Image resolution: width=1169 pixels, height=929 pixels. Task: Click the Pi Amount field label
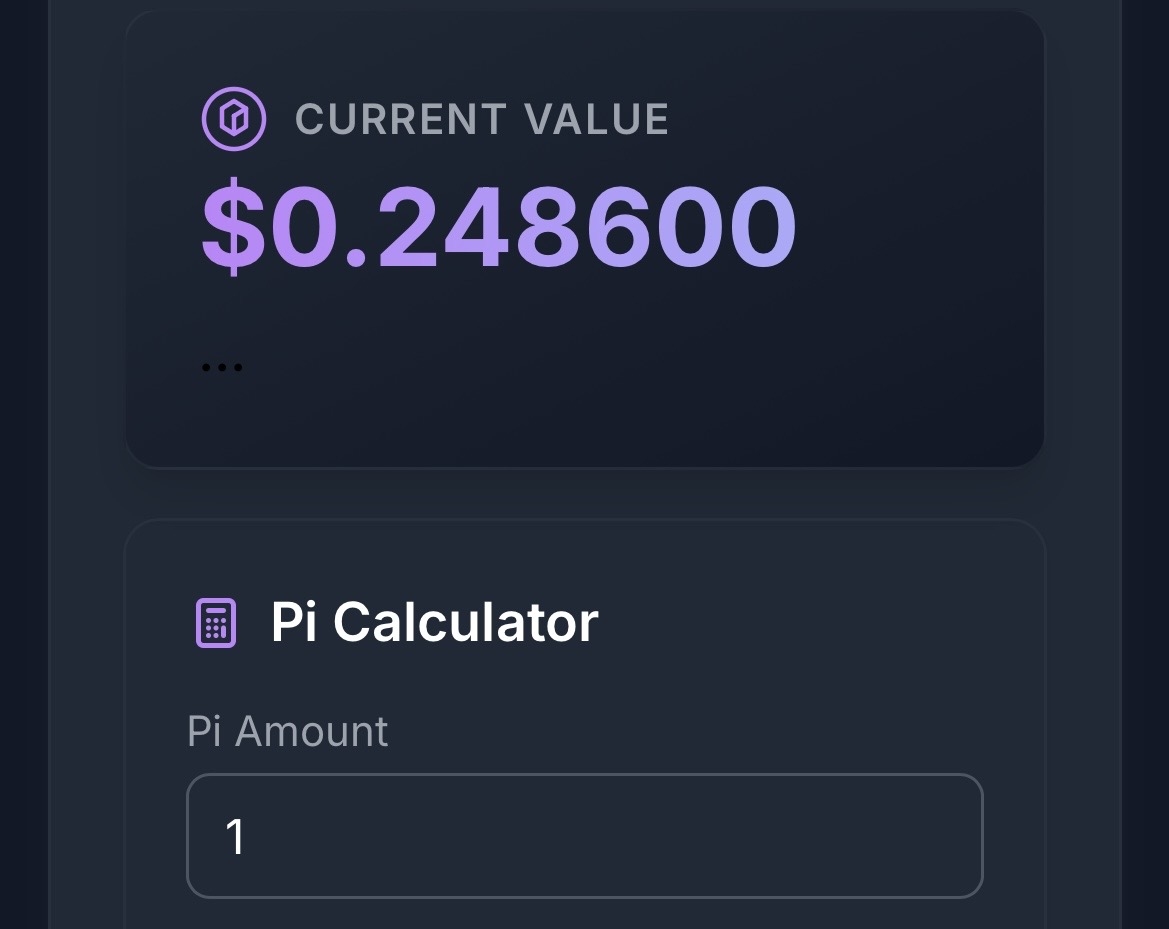[x=287, y=731]
